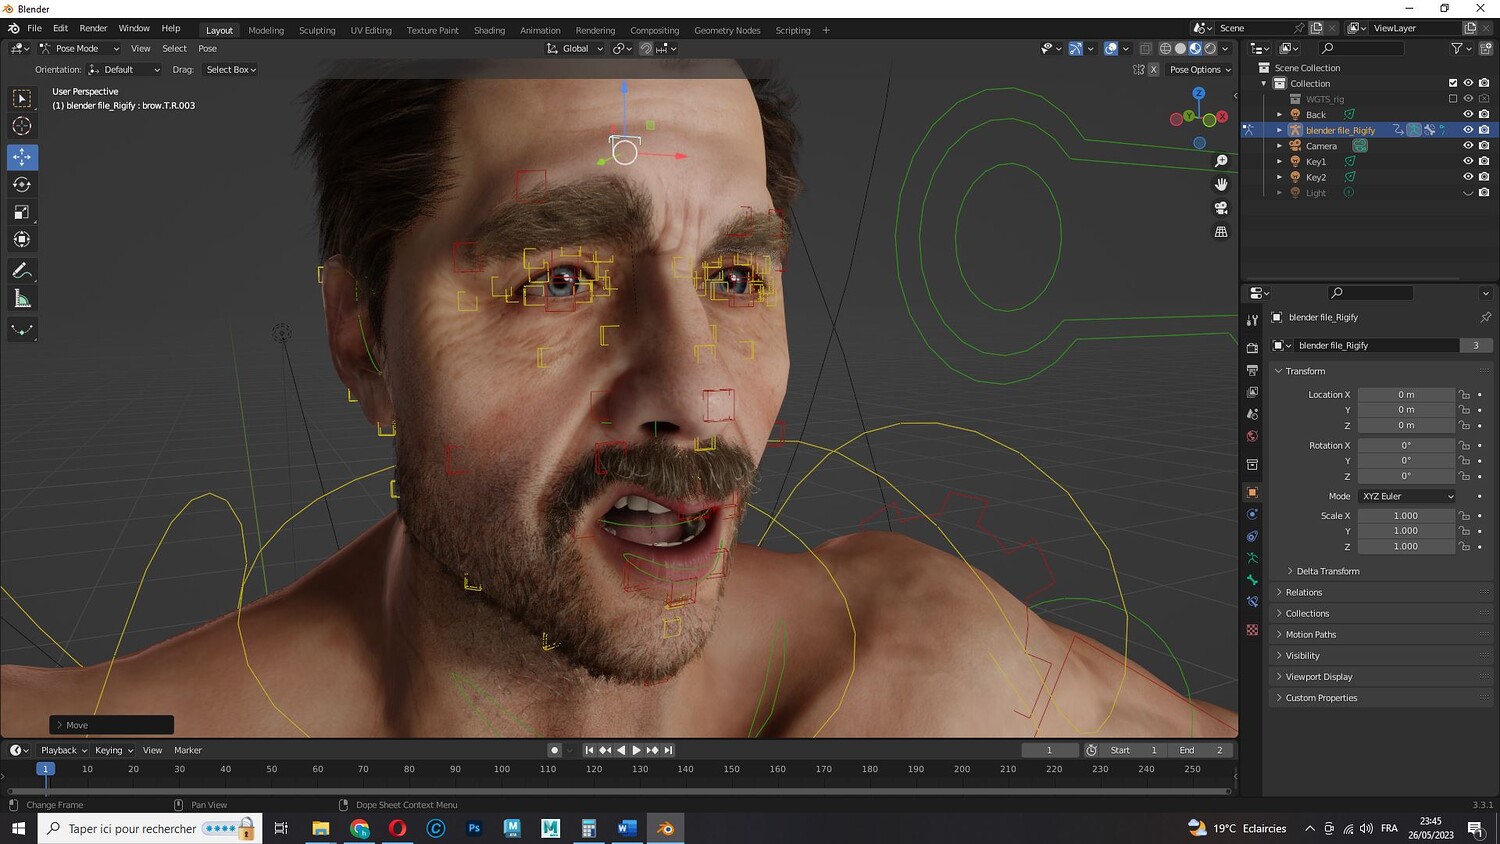This screenshot has height=844, width=1500.
Task: Hide the Camera object in the outliner
Action: 1468,146
